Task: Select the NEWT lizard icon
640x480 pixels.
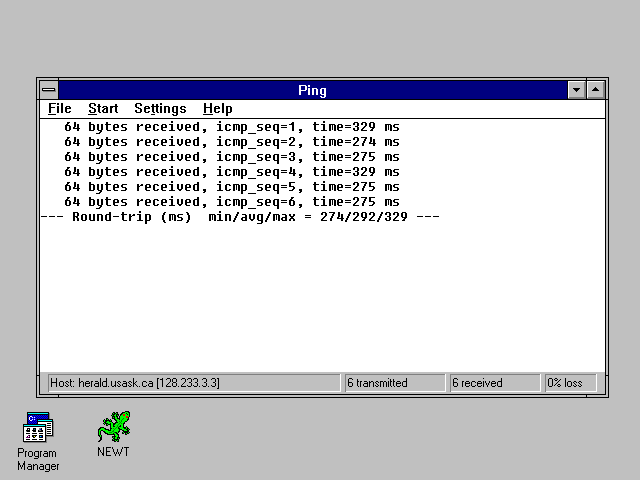Action: [x=113, y=427]
